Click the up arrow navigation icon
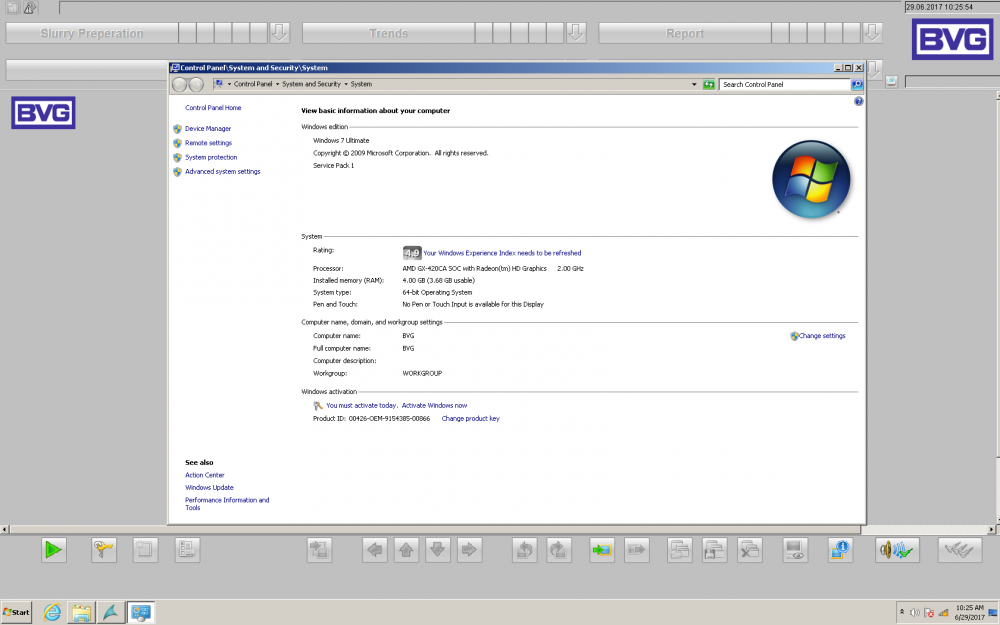This screenshot has width=1000, height=625. coord(406,550)
